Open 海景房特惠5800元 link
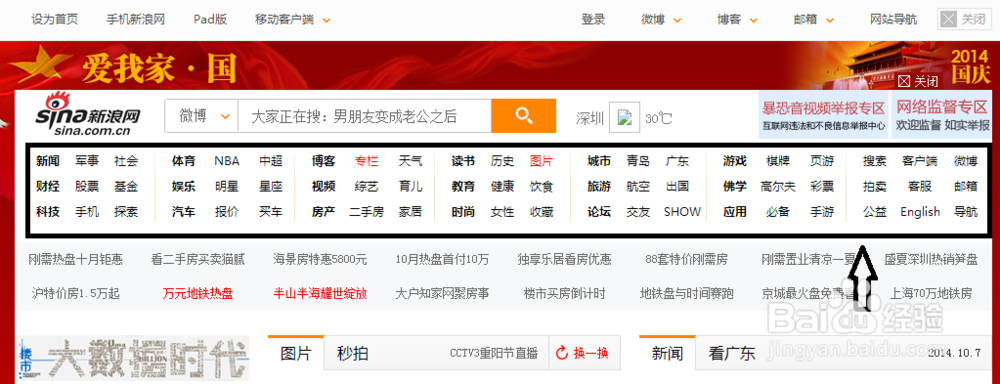Image resolution: width=1000 pixels, height=384 pixels. [320, 260]
